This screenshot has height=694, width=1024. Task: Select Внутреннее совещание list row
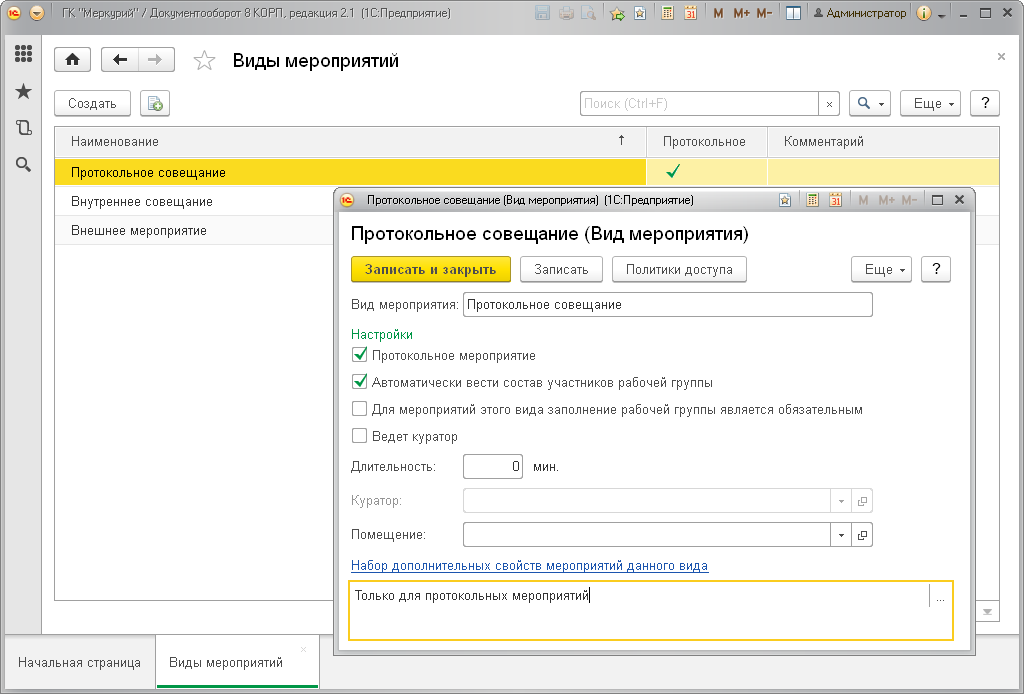[193, 201]
